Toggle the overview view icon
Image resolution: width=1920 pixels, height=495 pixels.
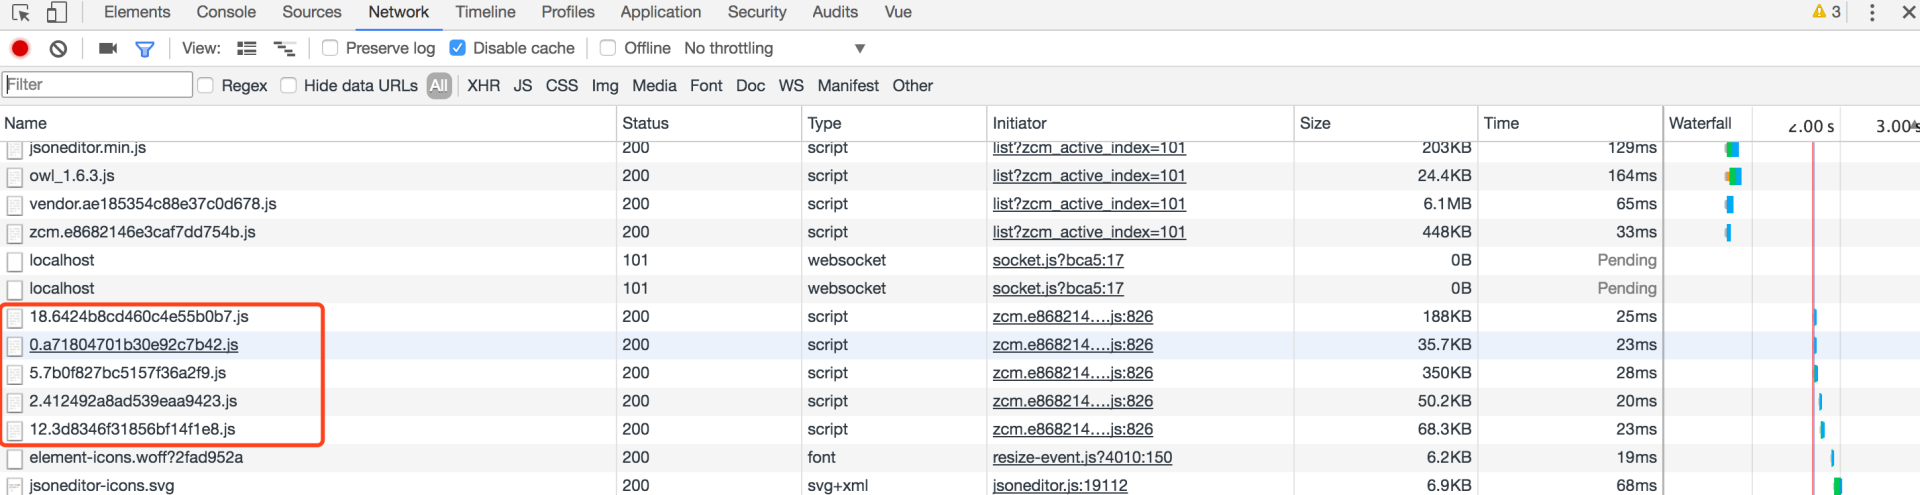coord(284,48)
